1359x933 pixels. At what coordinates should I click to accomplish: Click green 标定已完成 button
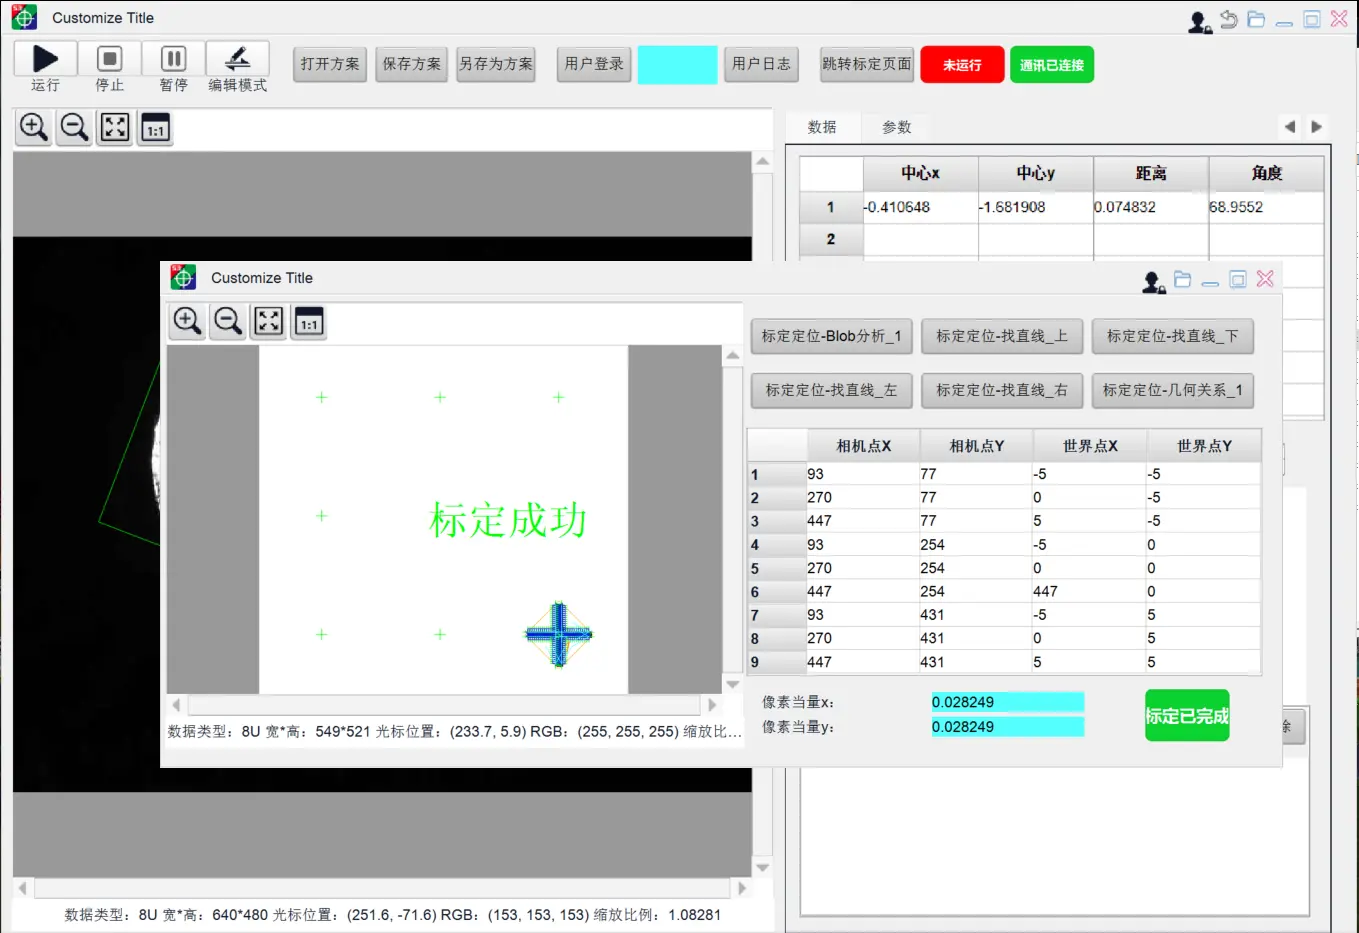click(x=1187, y=716)
